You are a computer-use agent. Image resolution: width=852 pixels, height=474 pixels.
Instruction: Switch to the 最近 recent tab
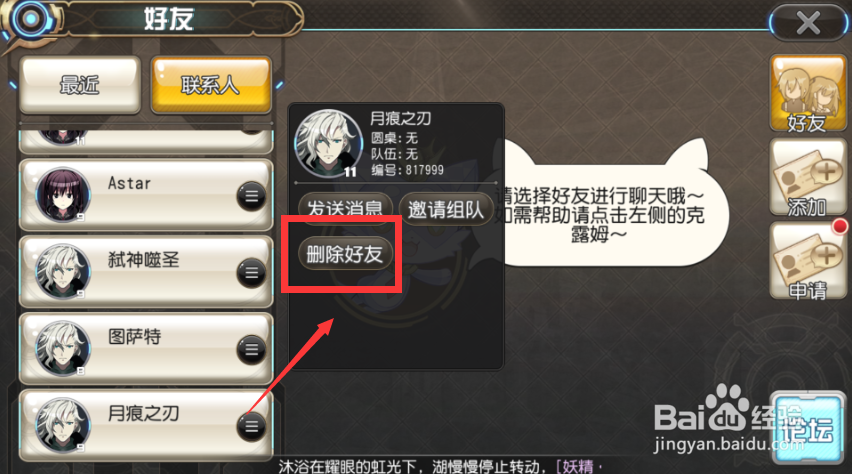[x=80, y=85]
